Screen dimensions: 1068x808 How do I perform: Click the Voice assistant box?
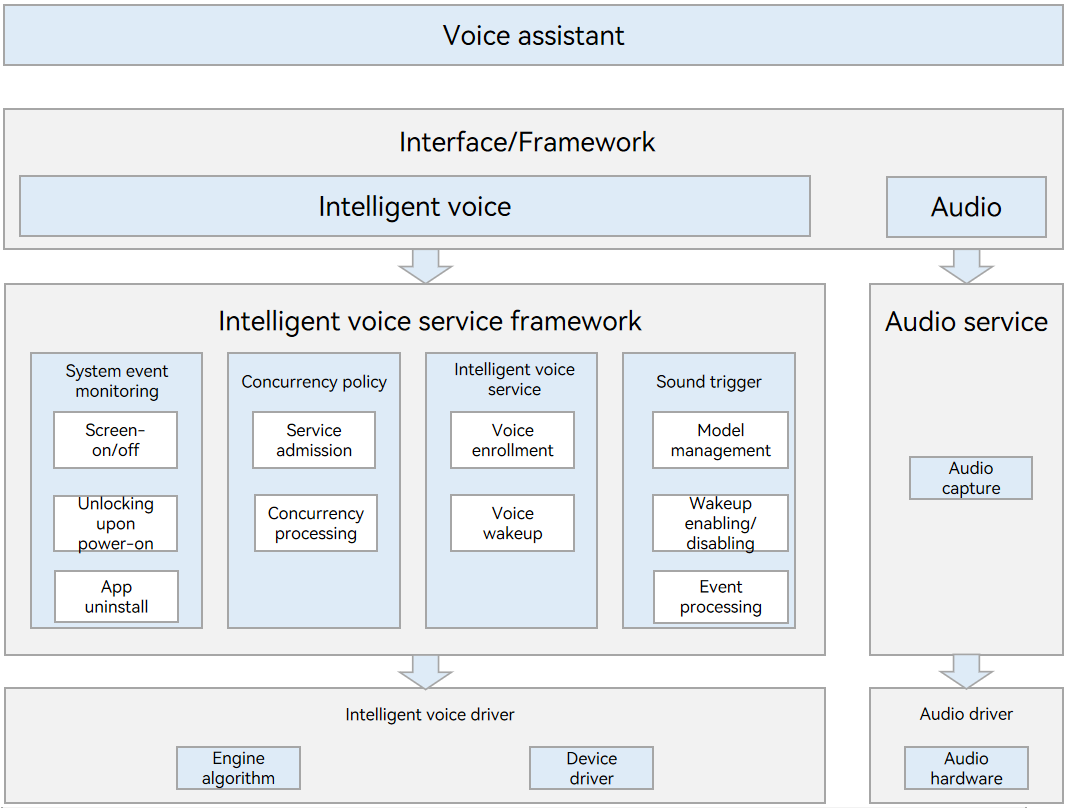(x=533, y=36)
